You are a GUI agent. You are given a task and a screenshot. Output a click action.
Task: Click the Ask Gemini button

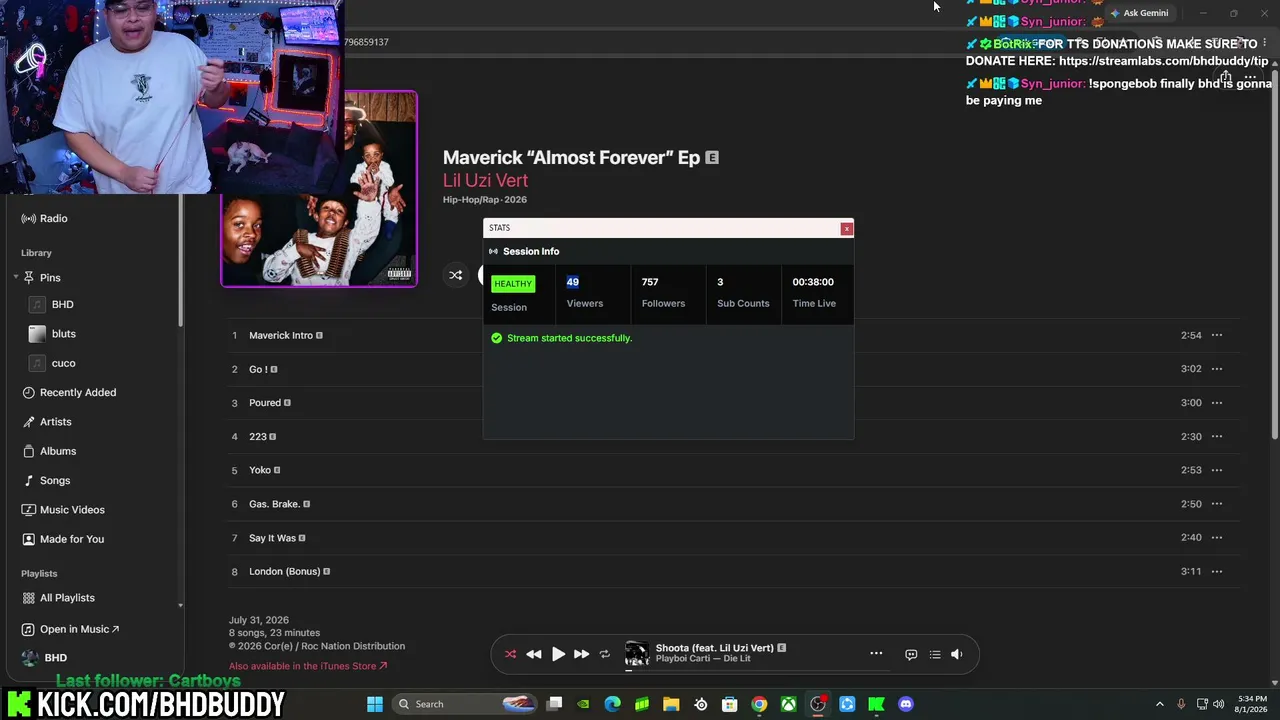[x=1139, y=13]
